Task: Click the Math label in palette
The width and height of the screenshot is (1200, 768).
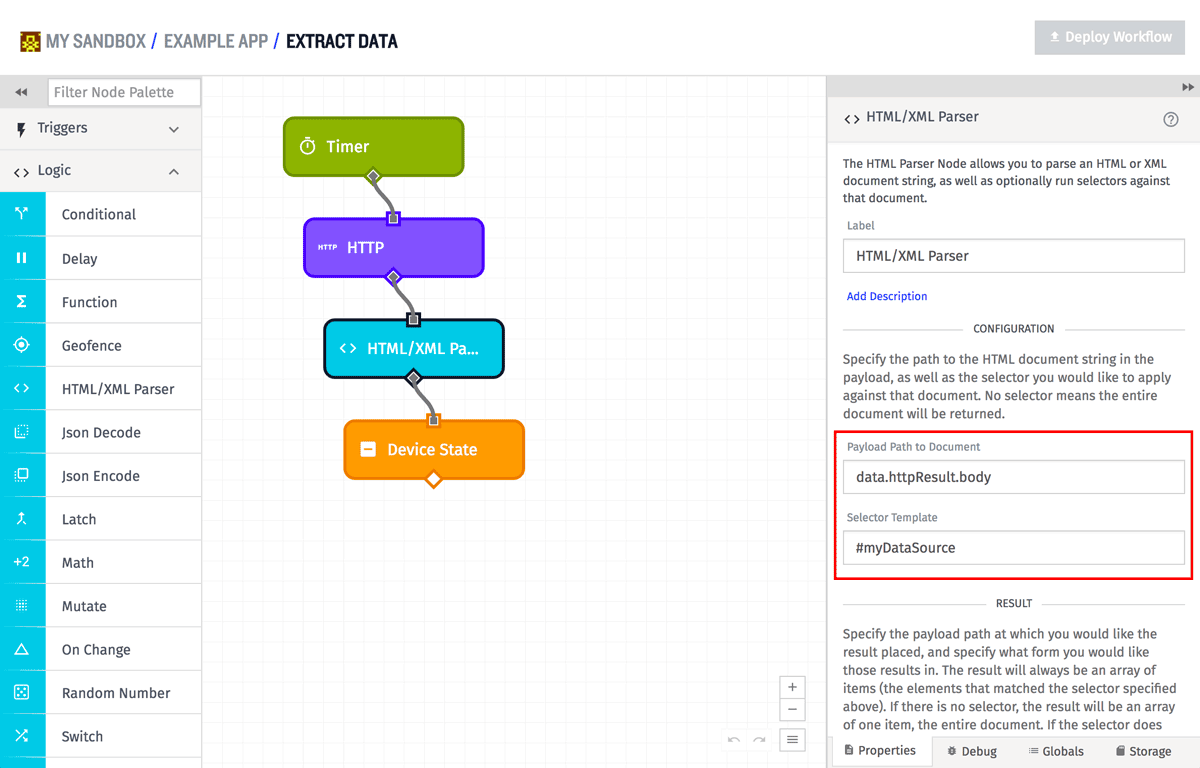Action: (78, 563)
